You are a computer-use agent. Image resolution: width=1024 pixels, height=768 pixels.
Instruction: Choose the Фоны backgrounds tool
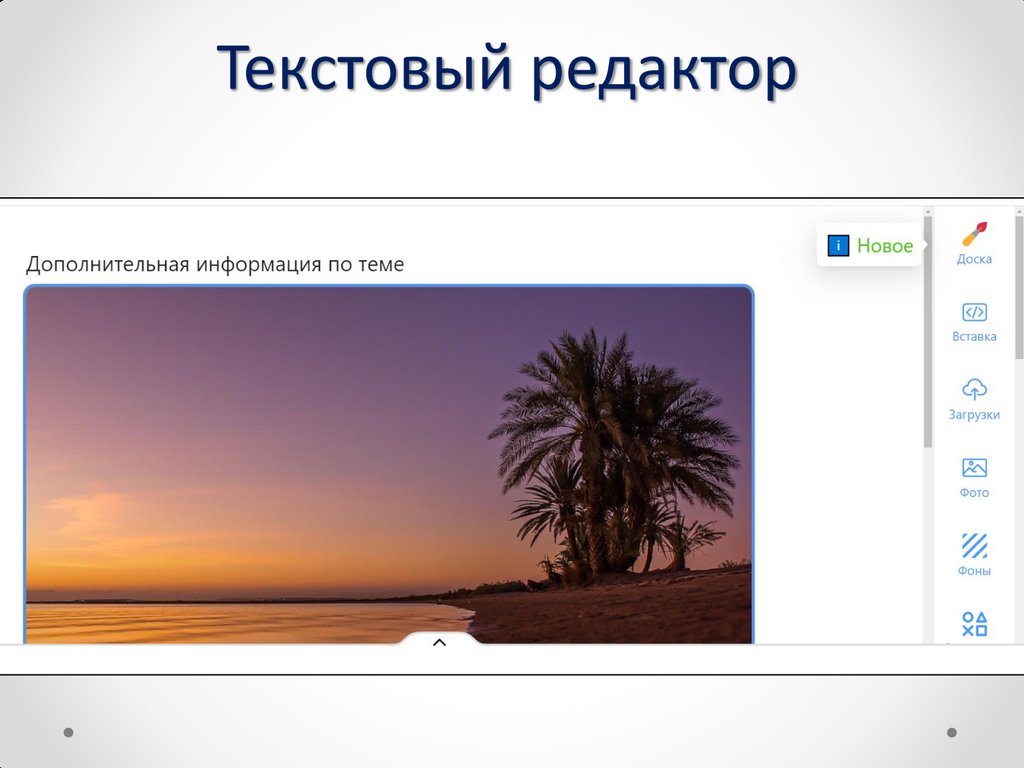pyautogui.click(x=974, y=555)
